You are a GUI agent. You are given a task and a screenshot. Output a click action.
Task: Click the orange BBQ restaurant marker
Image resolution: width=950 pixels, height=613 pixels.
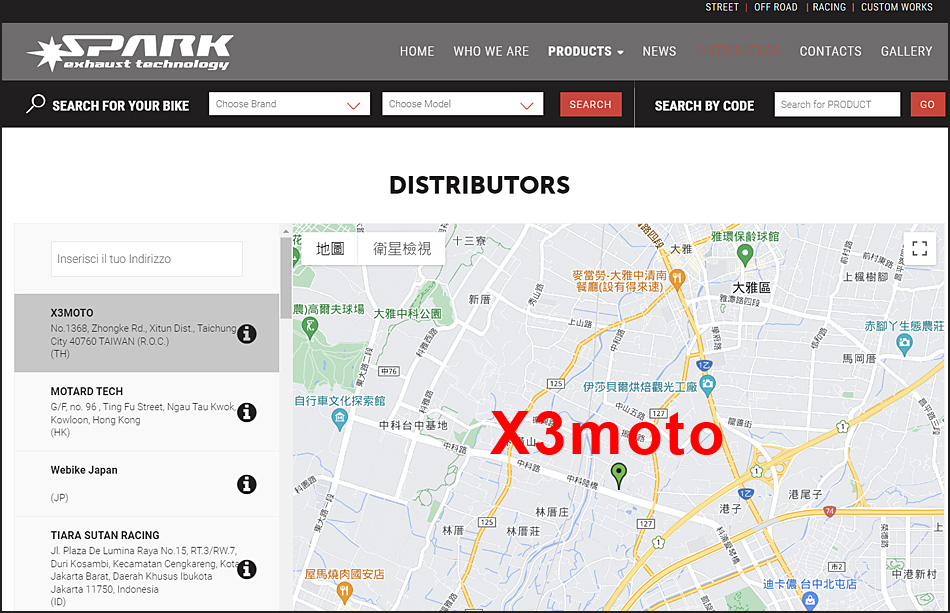click(344, 592)
